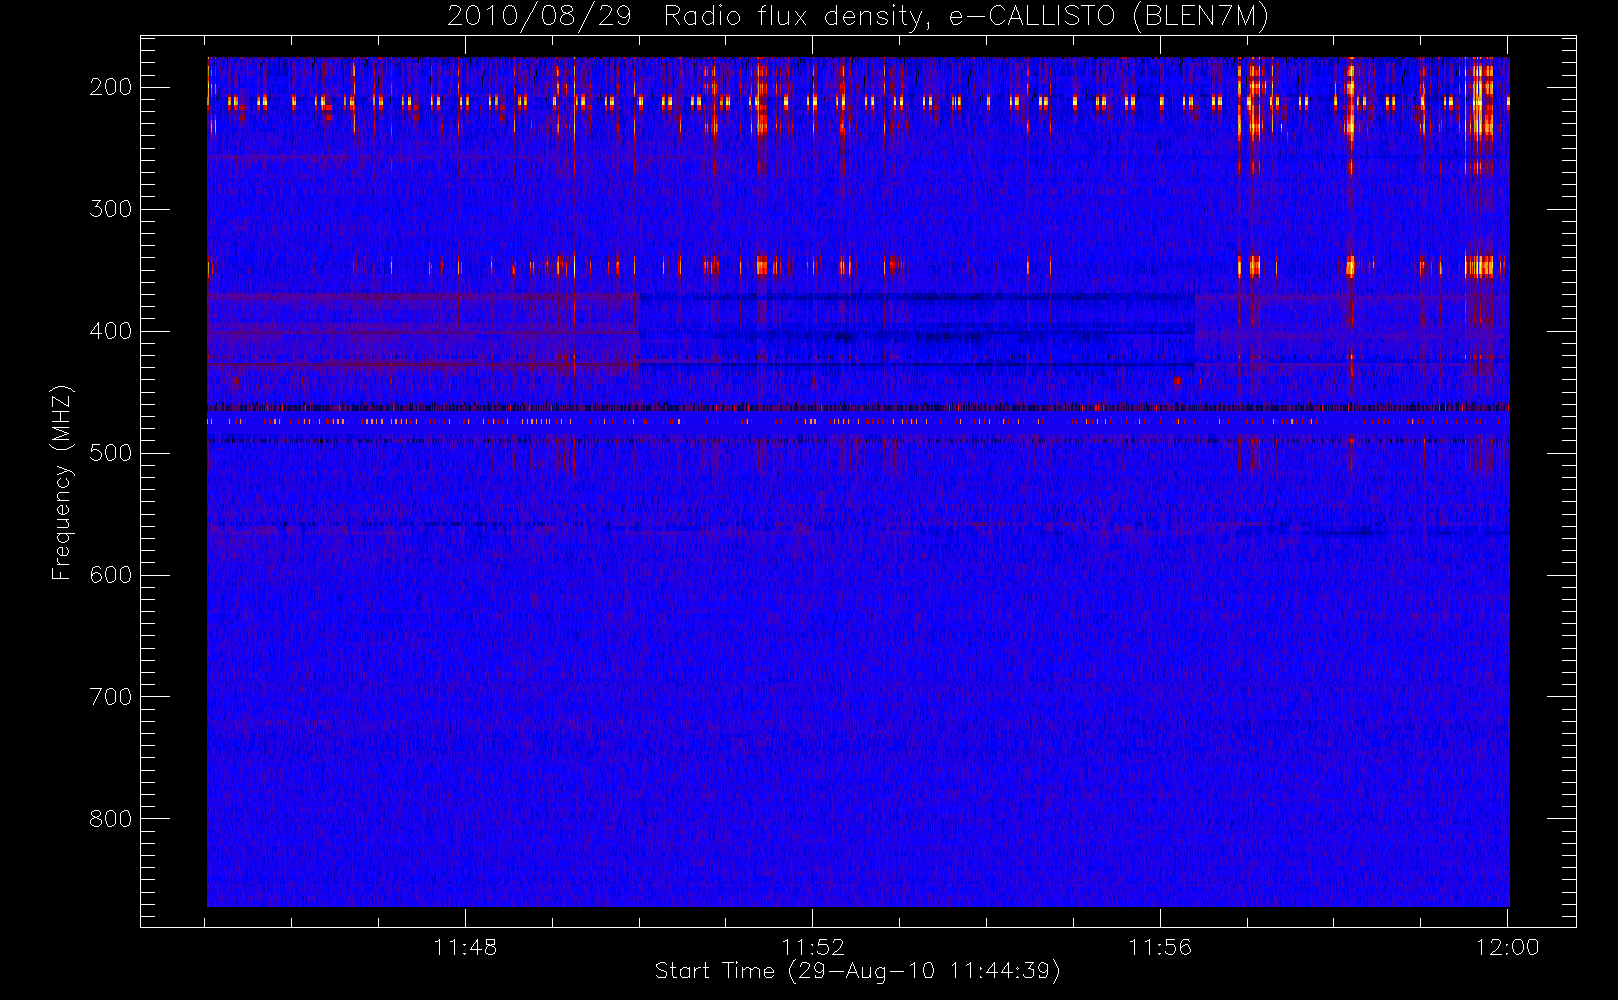
Task: Click the 11:56 time tick label
Action: coord(1160,947)
